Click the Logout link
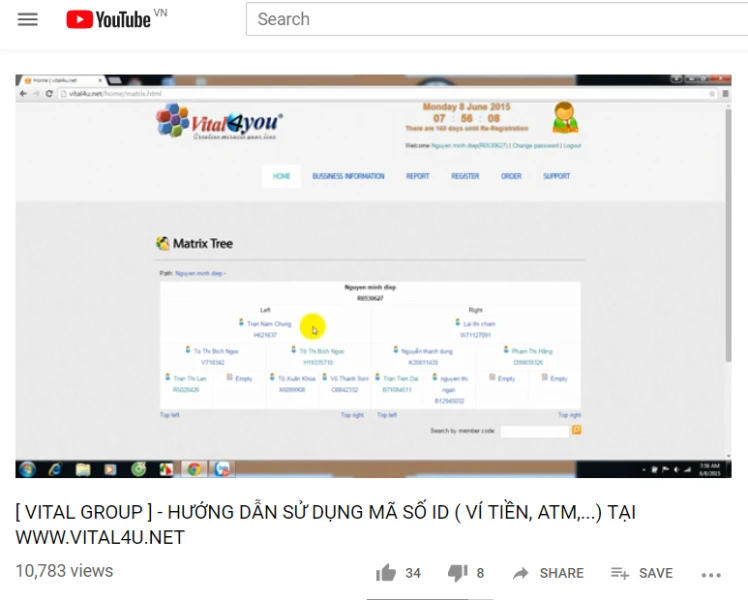The image size is (748, 600). coord(572,146)
